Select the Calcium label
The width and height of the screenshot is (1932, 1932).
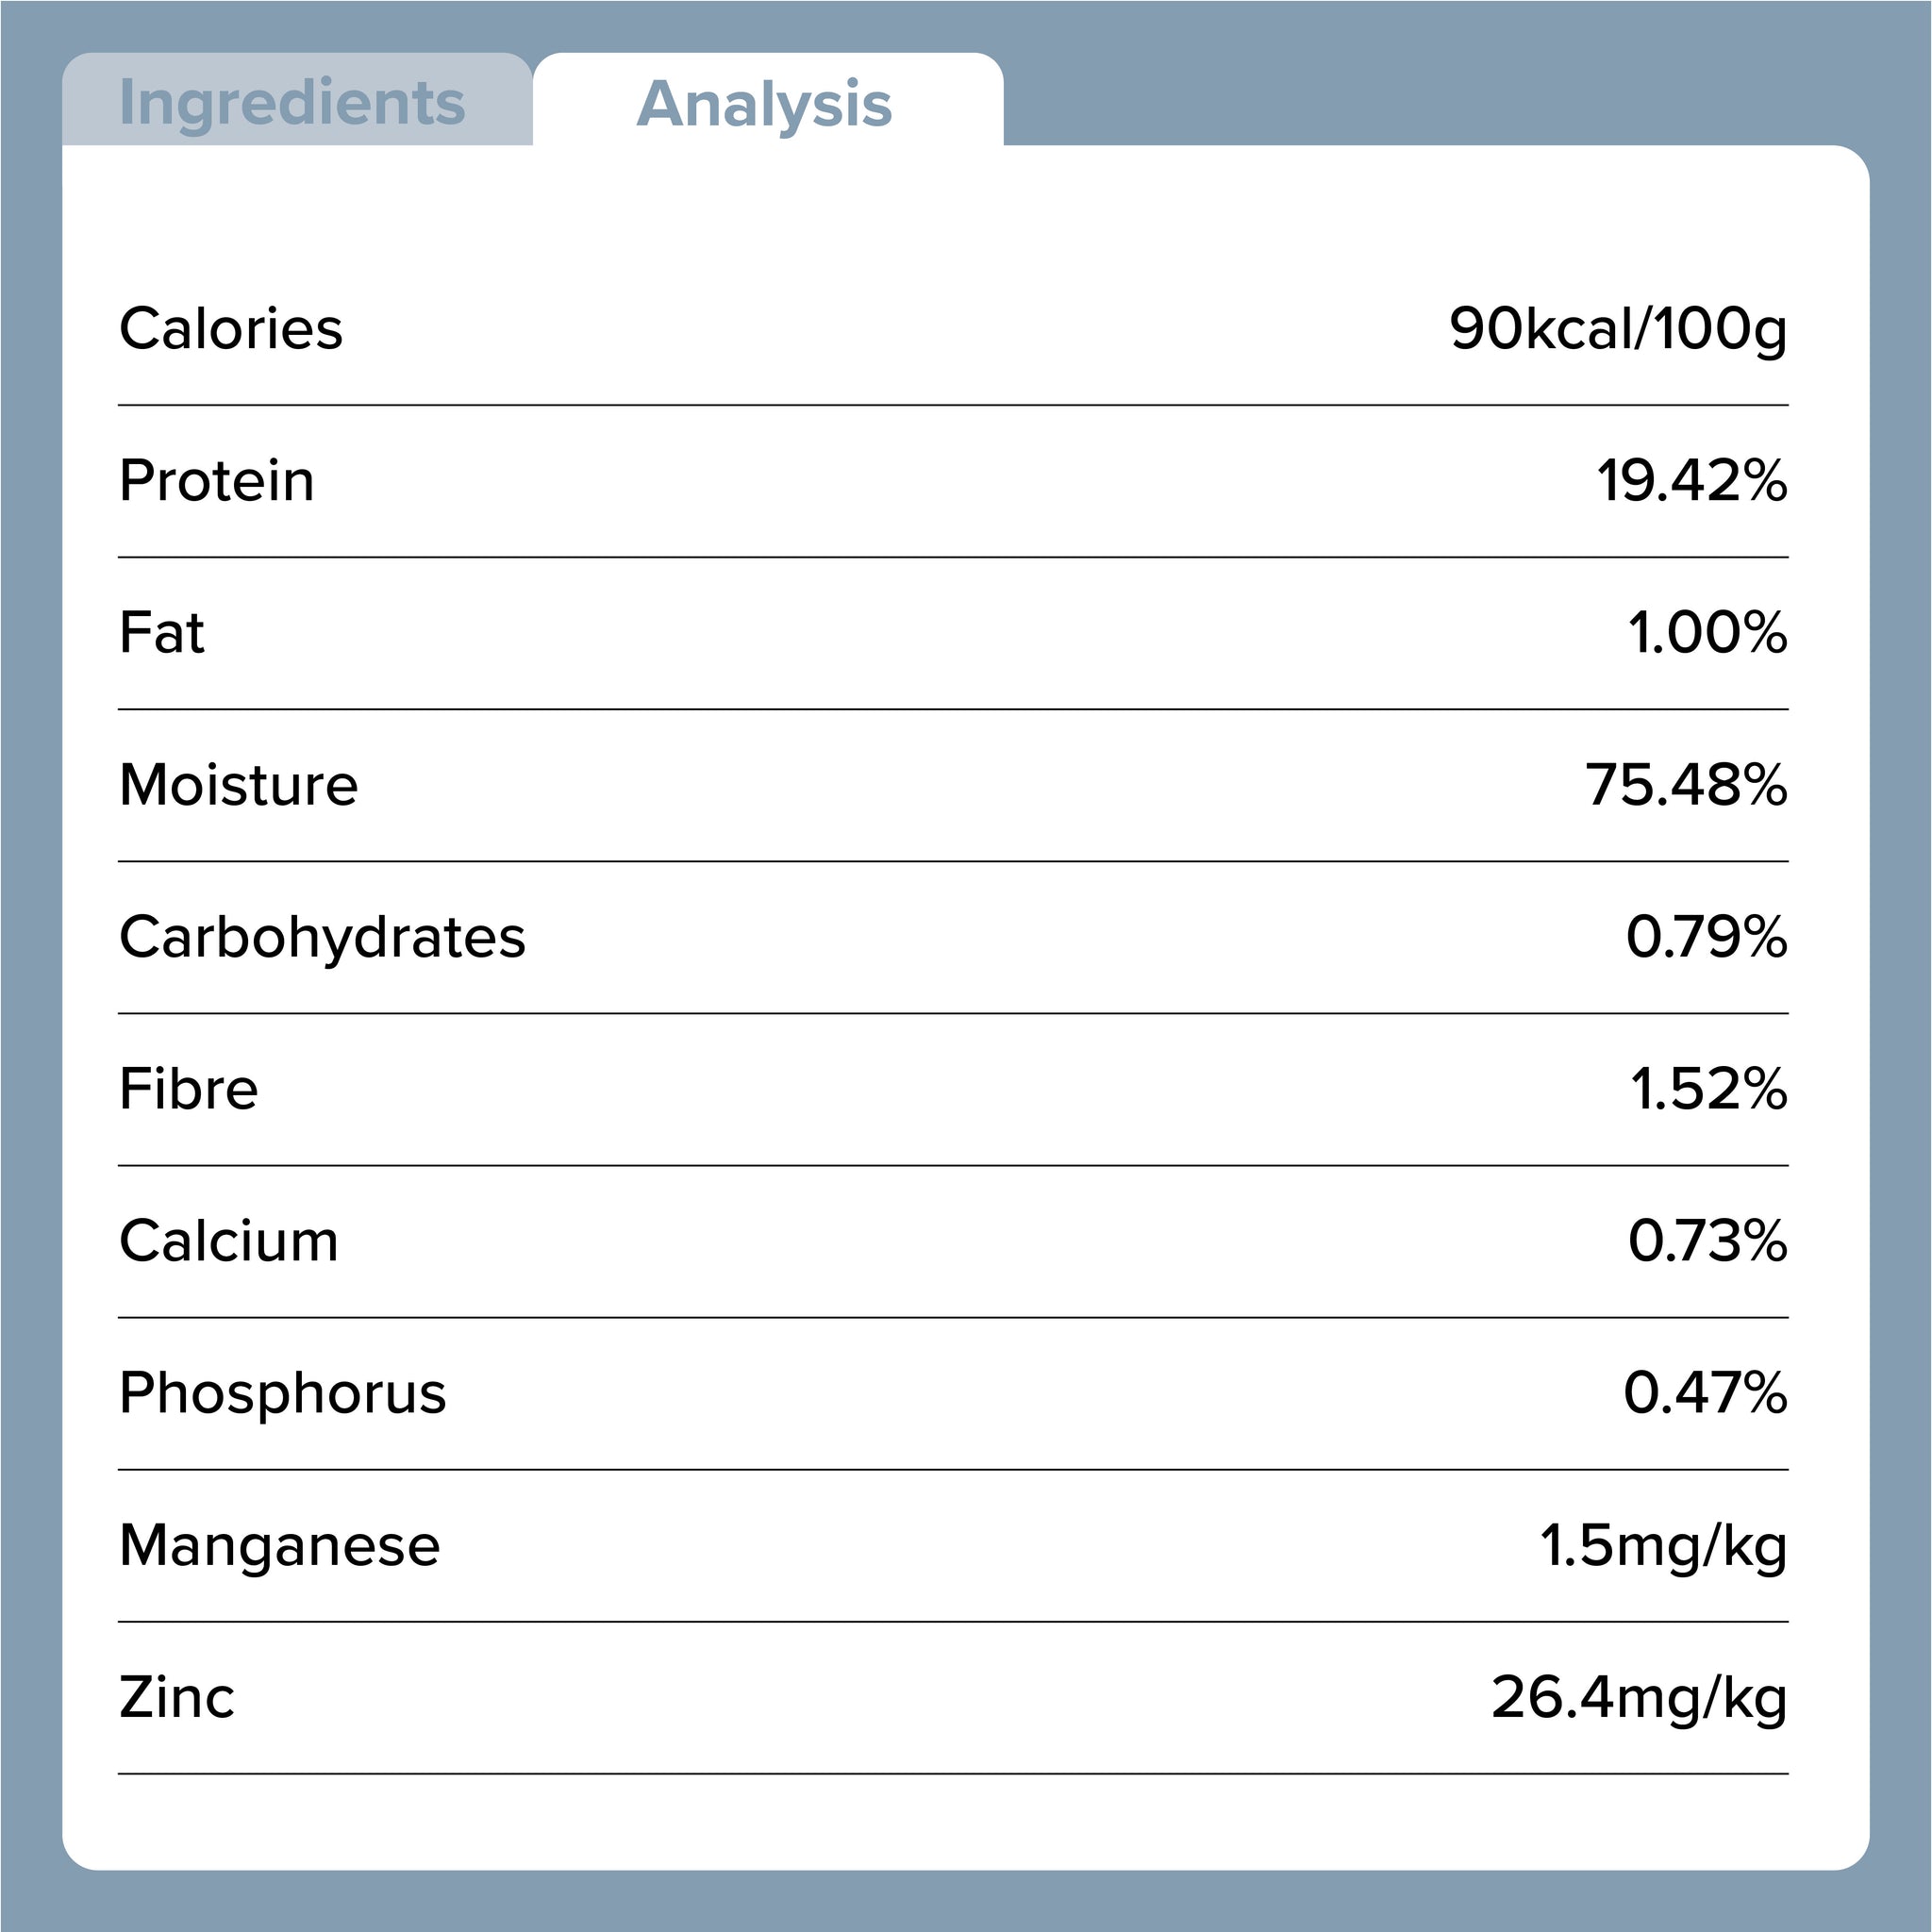[229, 1241]
